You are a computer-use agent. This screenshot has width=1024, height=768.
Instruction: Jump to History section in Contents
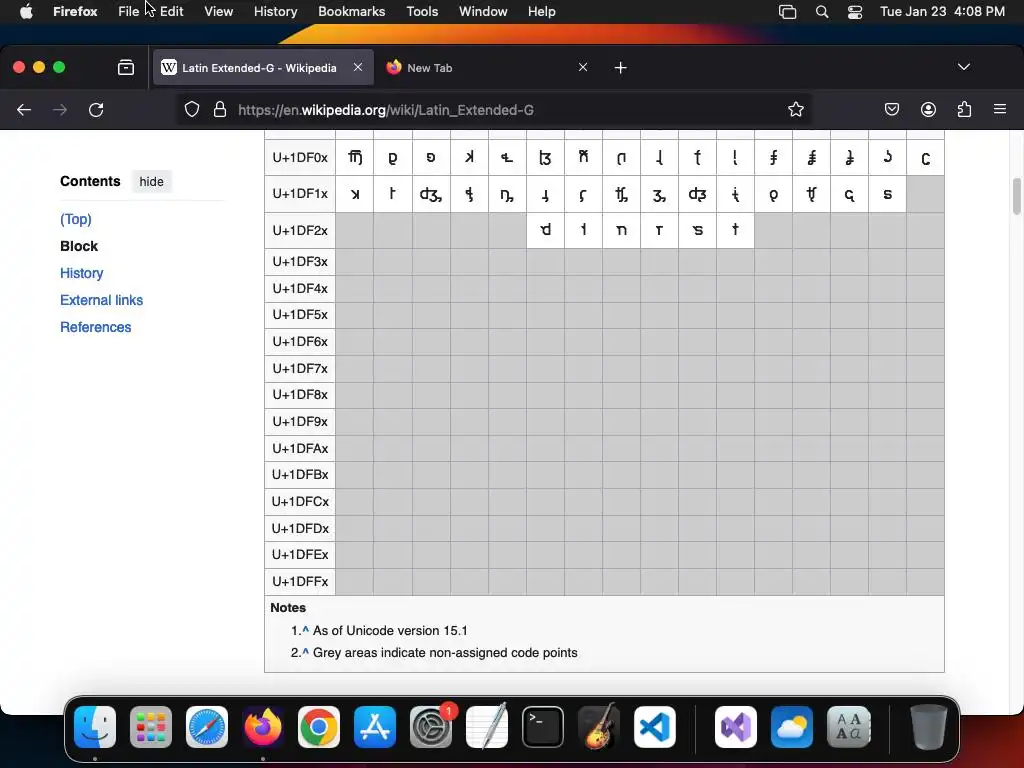82,273
